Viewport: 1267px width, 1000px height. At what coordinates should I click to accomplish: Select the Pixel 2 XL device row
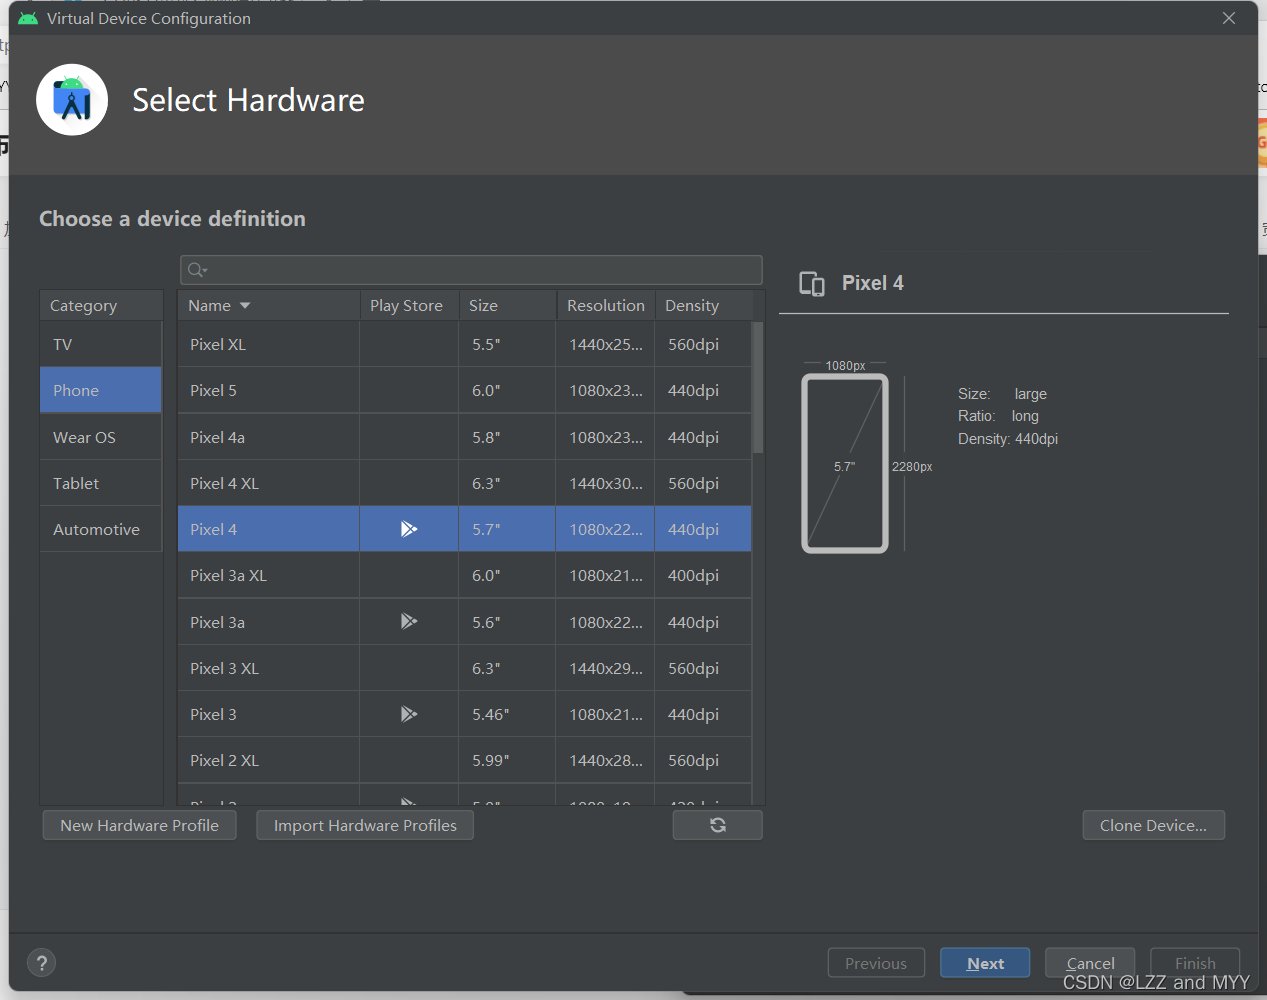465,760
